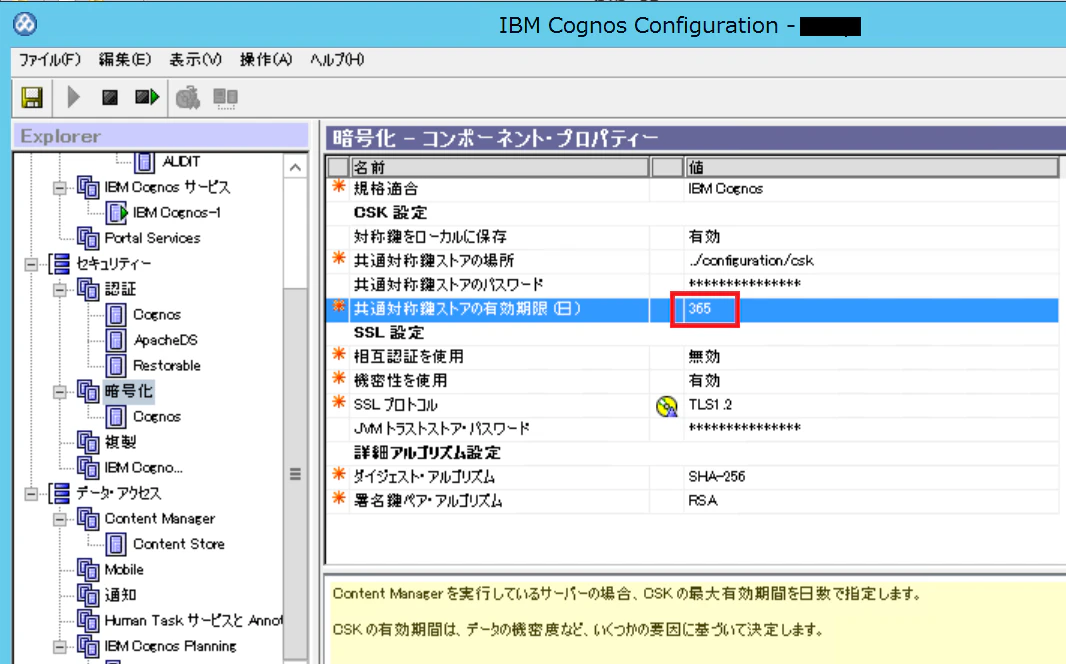This screenshot has width=1066, height=664.
Task: Select the truncated IBM Cogno... node
Action: pyautogui.click(x=143, y=468)
